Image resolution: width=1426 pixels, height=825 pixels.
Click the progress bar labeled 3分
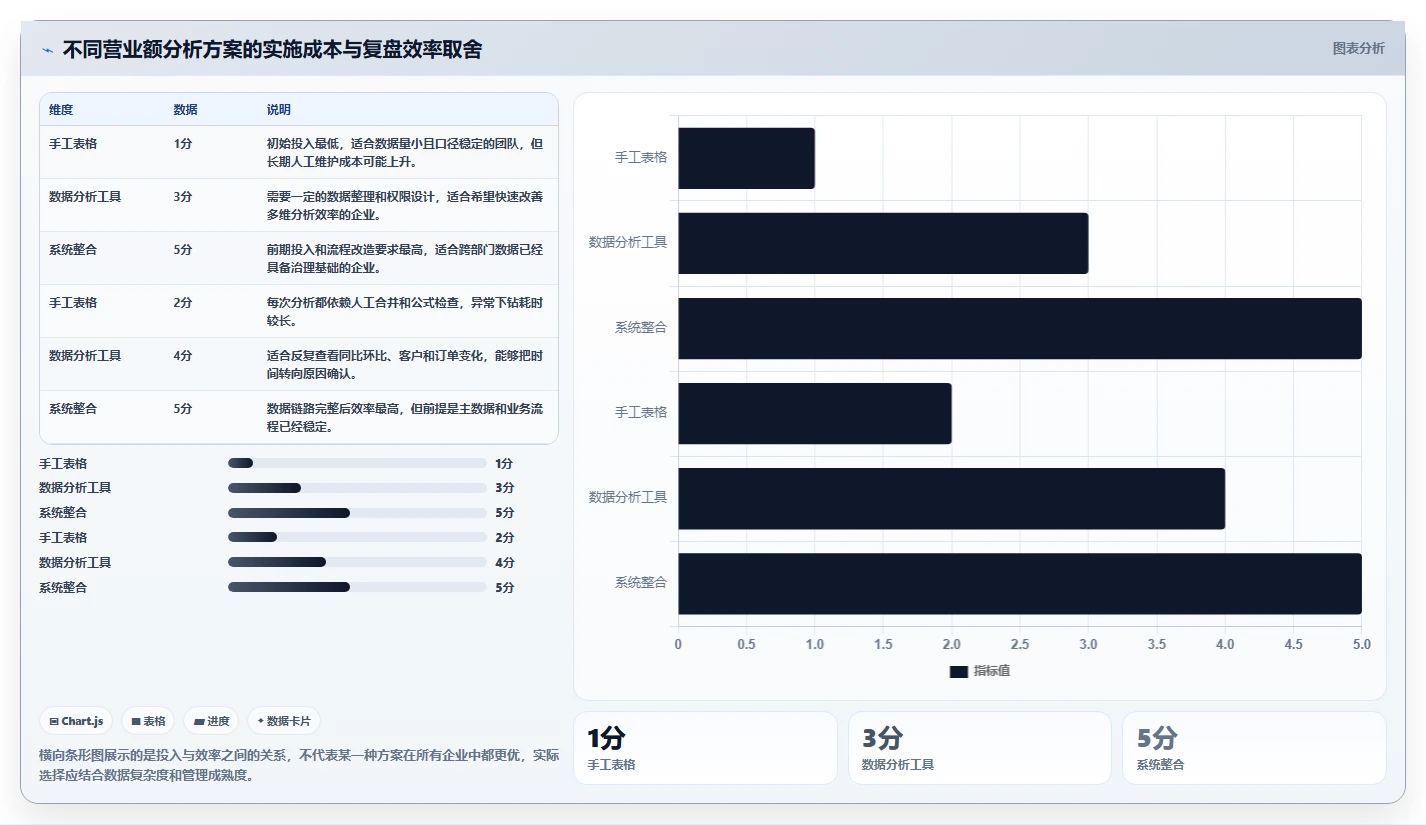coord(357,488)
